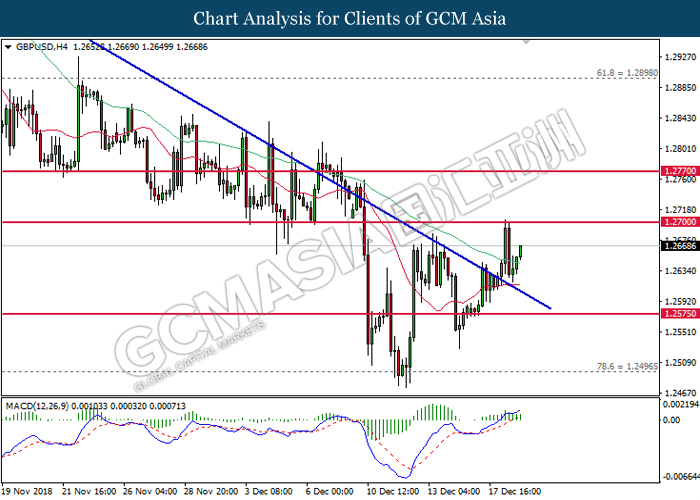700x500 pixels.
Task: Click the 10 Dec 12:00 time label
Action: click(x=393, y=491)
